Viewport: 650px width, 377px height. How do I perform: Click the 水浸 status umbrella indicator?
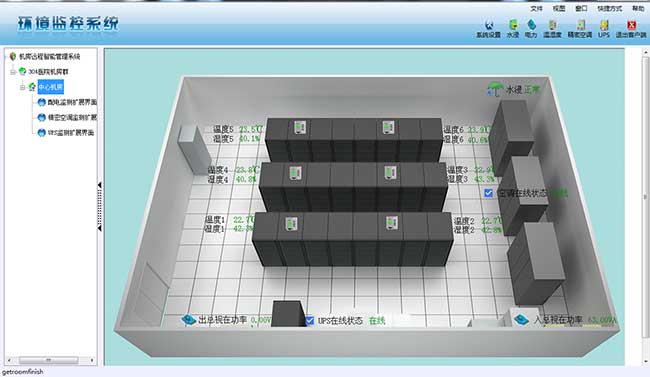pos(495,89)
